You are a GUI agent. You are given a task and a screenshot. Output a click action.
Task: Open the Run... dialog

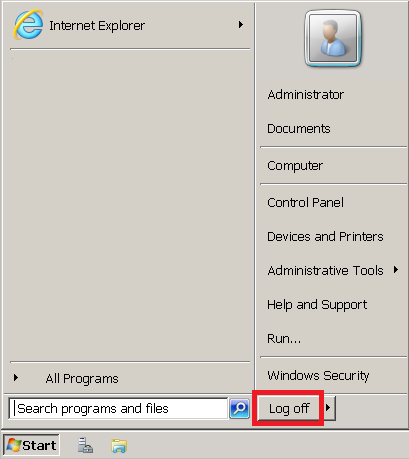284,339
